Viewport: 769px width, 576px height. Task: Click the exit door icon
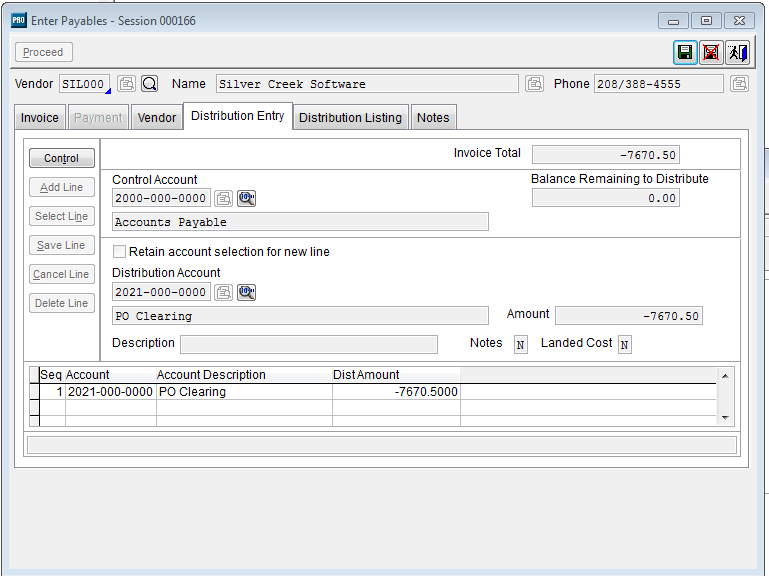click(737, 52)
